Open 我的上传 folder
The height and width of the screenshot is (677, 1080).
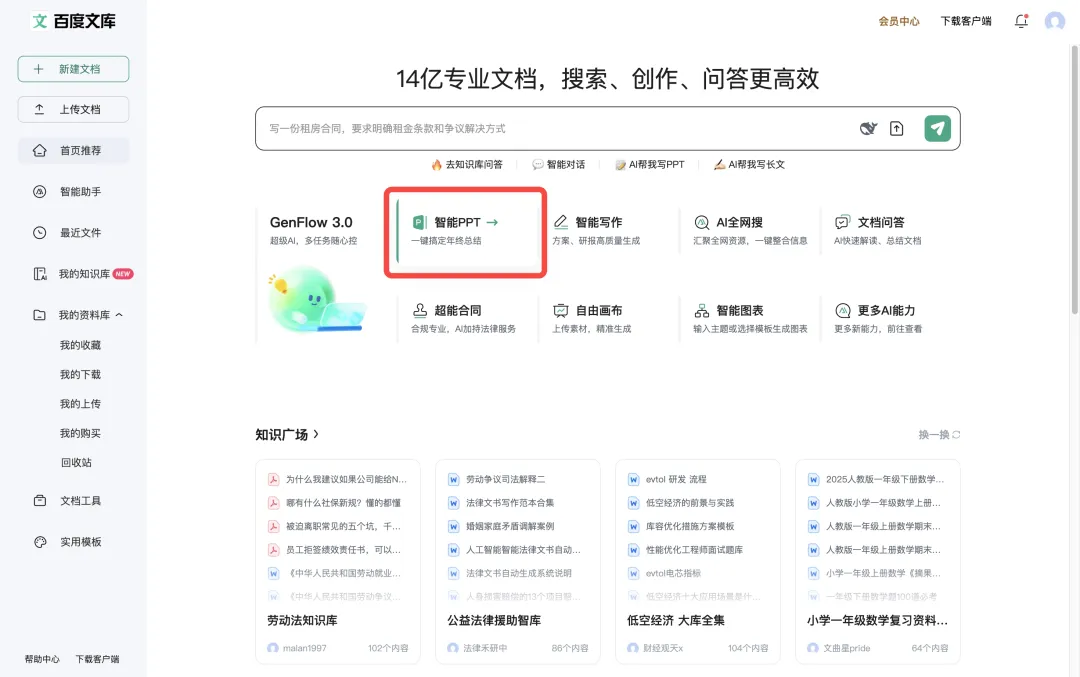pos(80,404)
